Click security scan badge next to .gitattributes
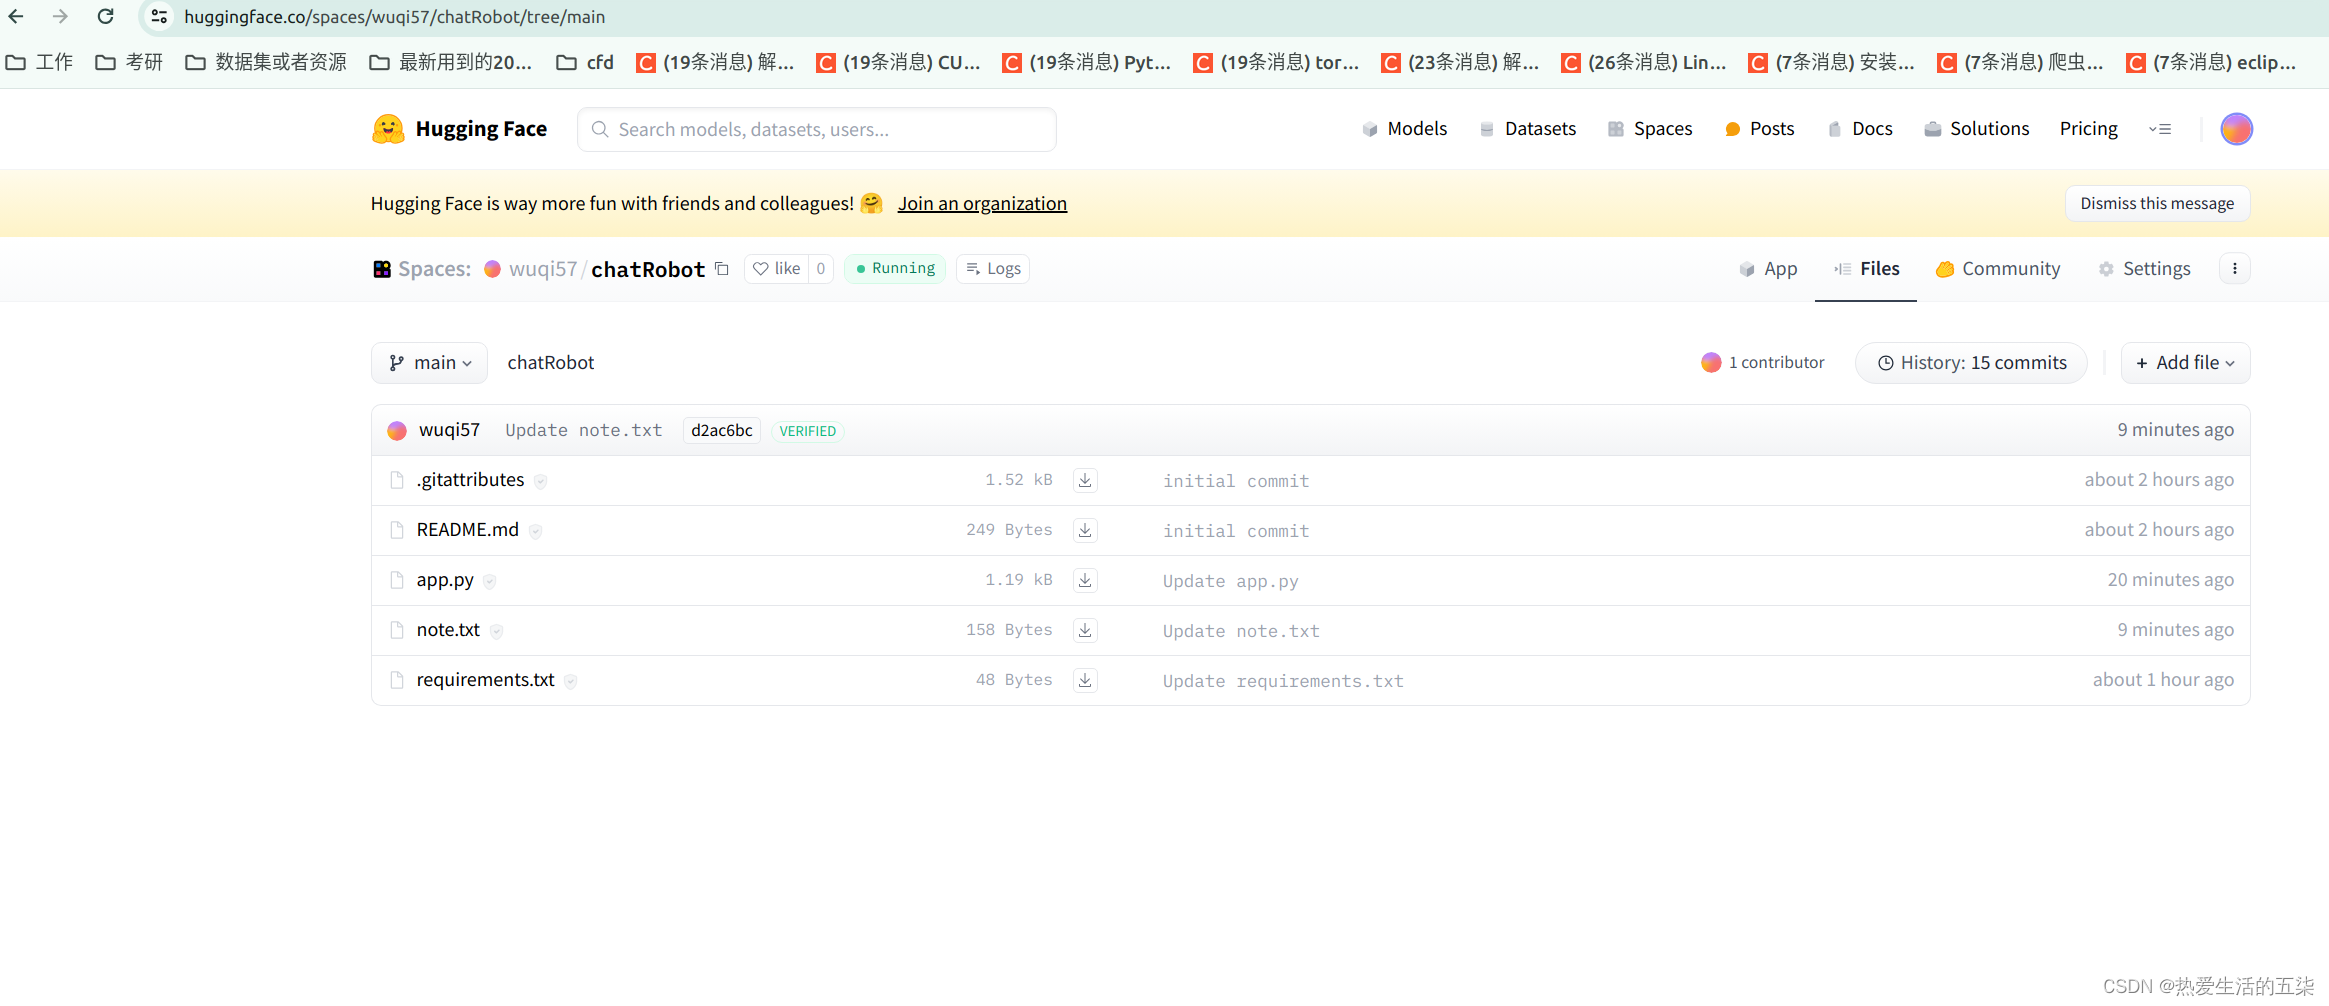Viewport: 2329px width, 1006px height. pos(540,481)
